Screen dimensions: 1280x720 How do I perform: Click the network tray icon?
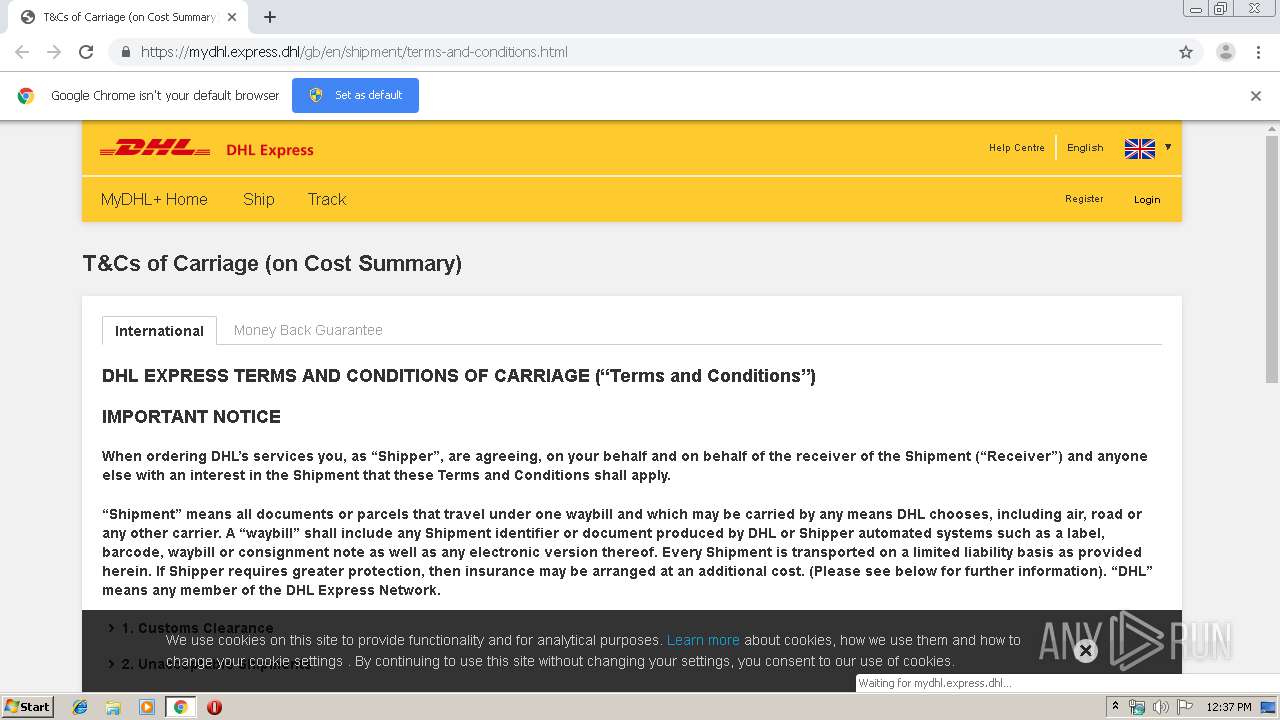(x=1137, y=707)
